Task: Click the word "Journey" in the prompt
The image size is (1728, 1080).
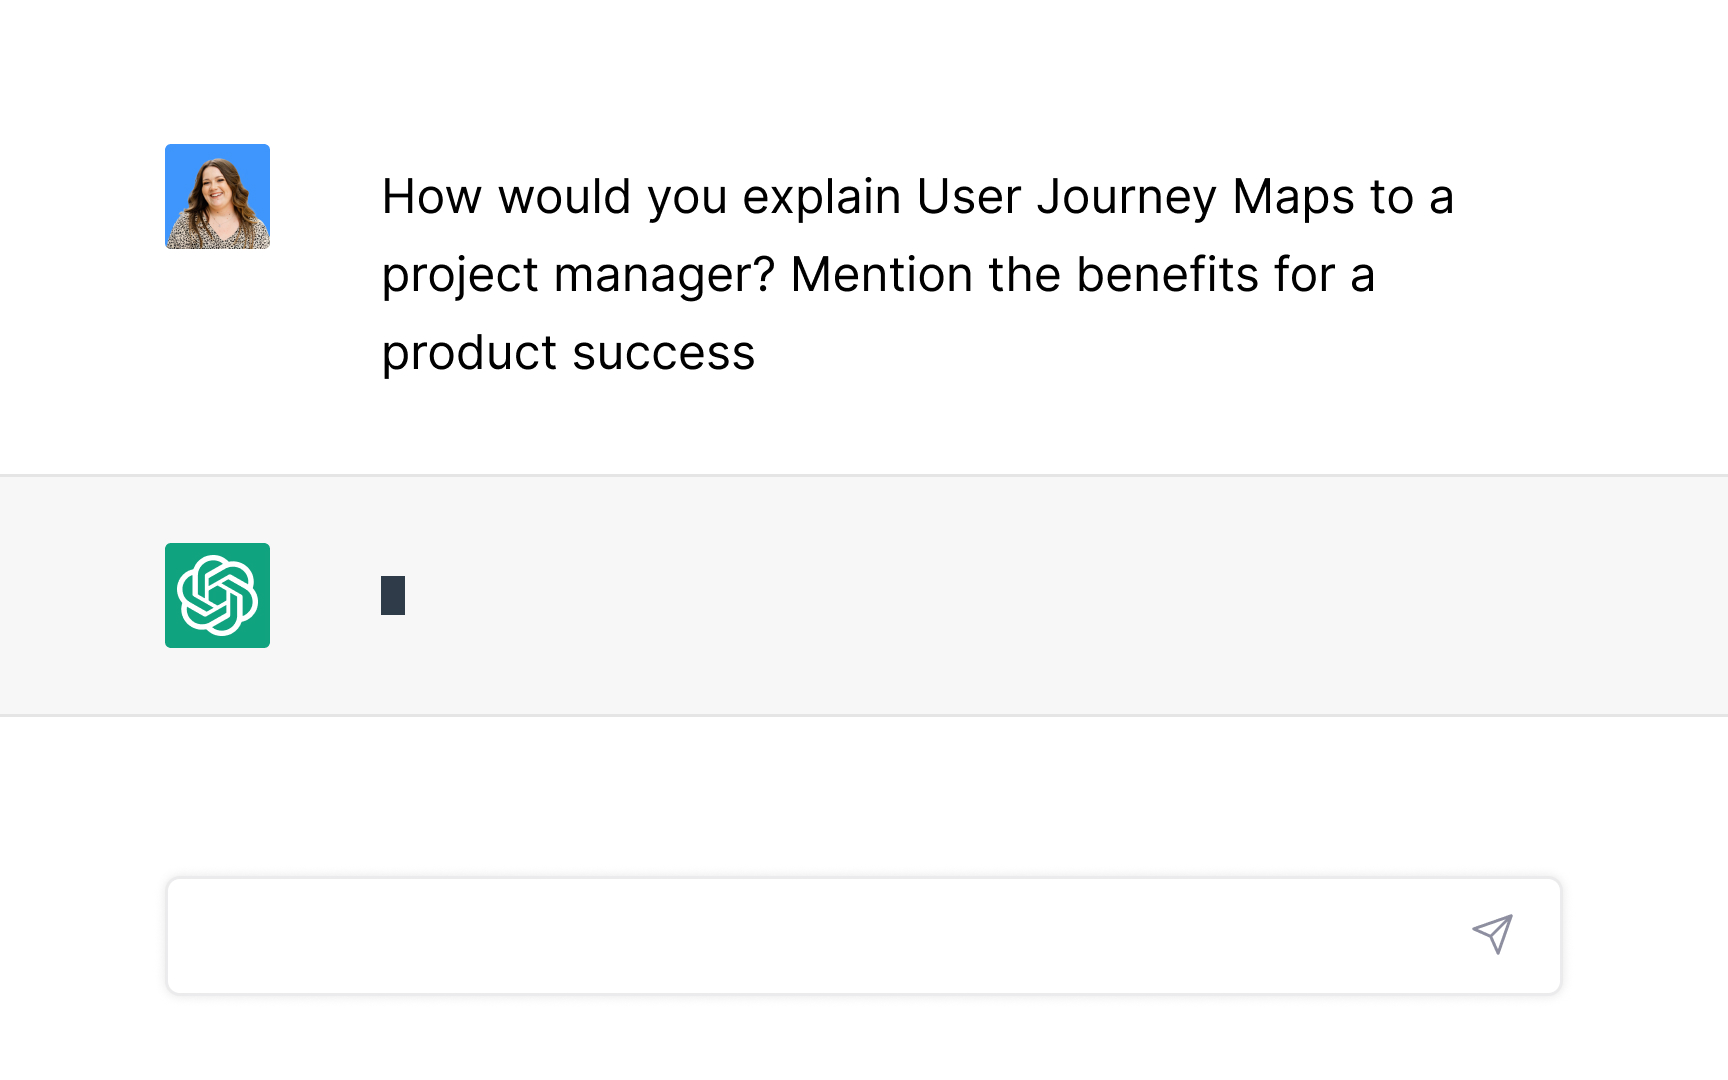Action: pos(1126,197)
